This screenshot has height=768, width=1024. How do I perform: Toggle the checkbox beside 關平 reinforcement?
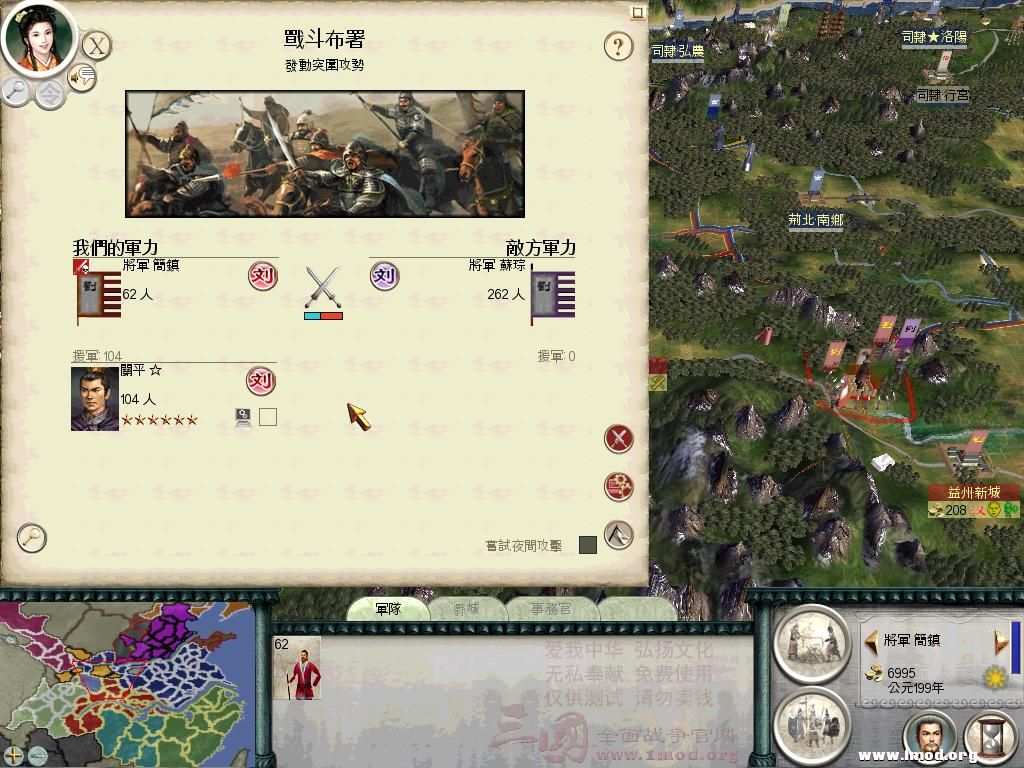pos(268,417)
